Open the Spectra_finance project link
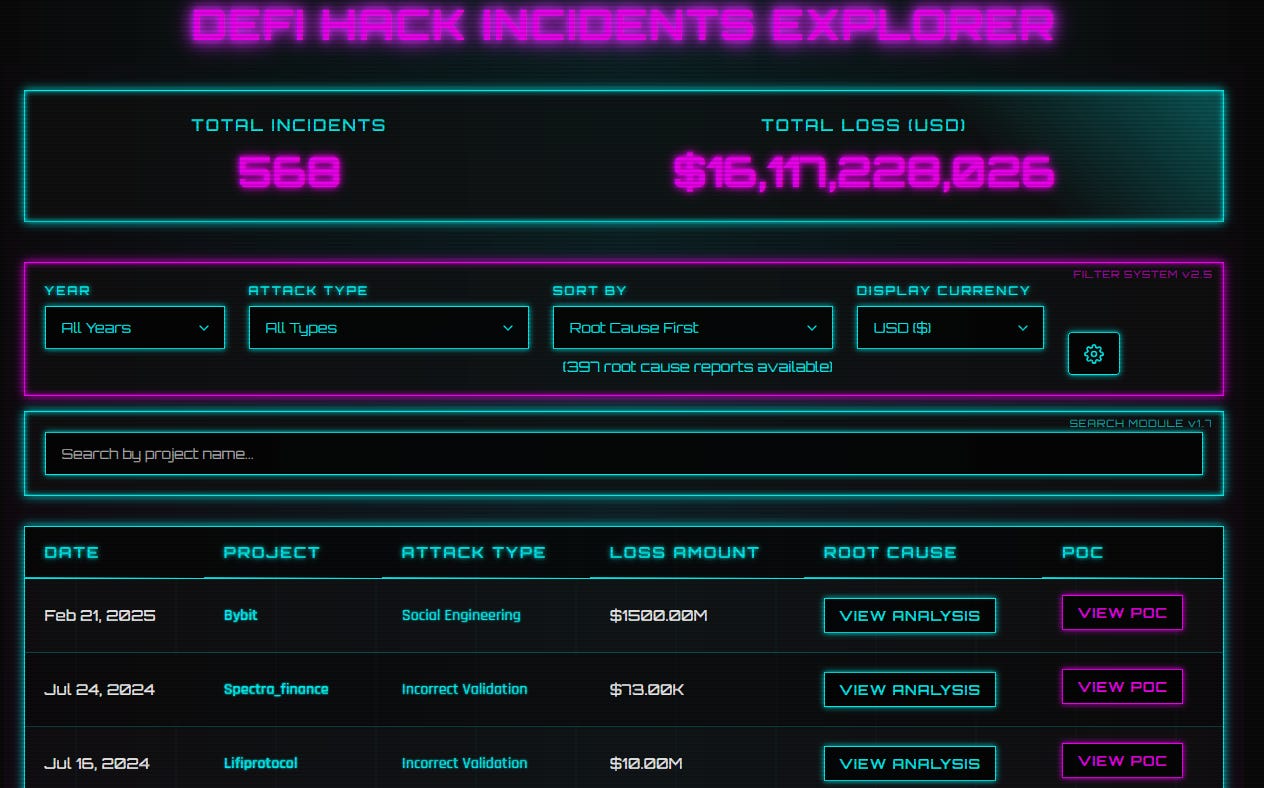 [x=276, y=689]
